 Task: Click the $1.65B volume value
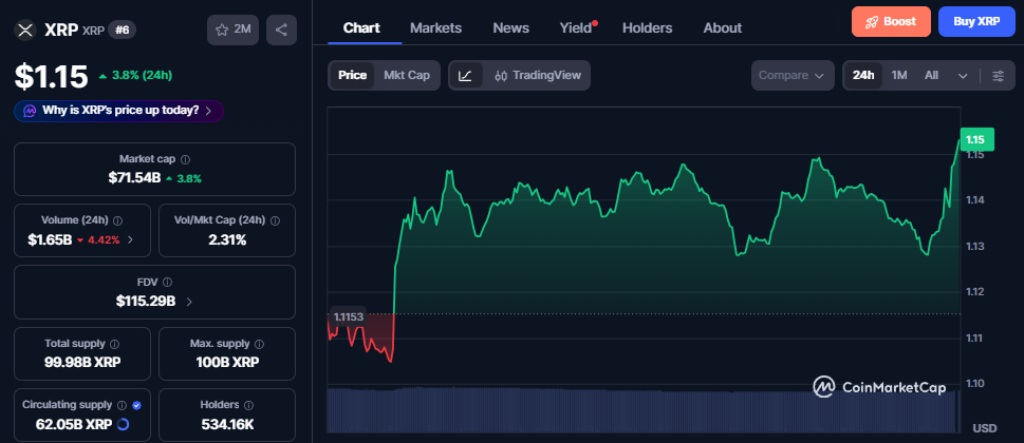(50, 240)
